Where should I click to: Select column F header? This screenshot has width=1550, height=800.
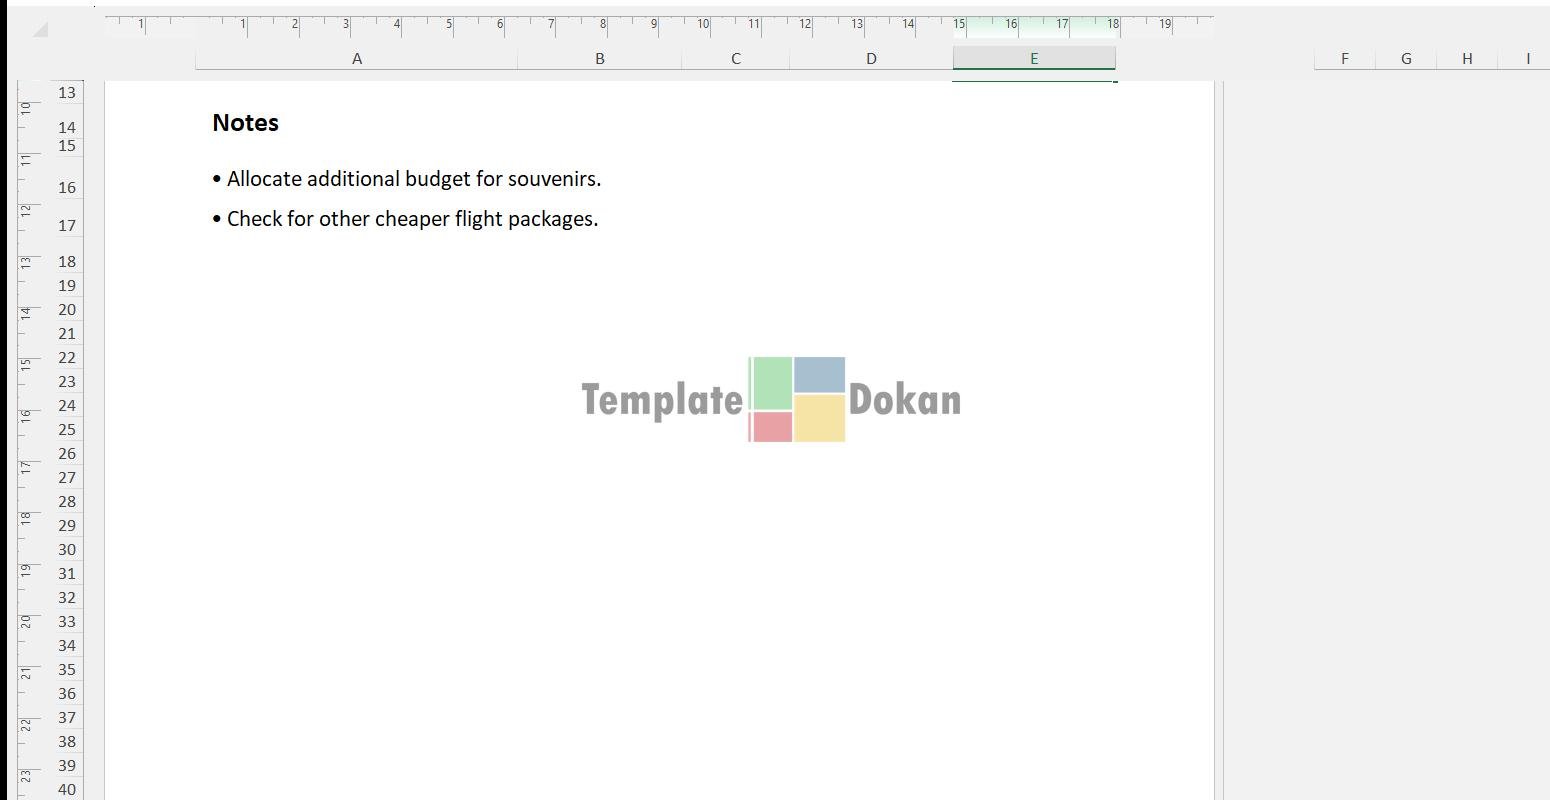1344,59
